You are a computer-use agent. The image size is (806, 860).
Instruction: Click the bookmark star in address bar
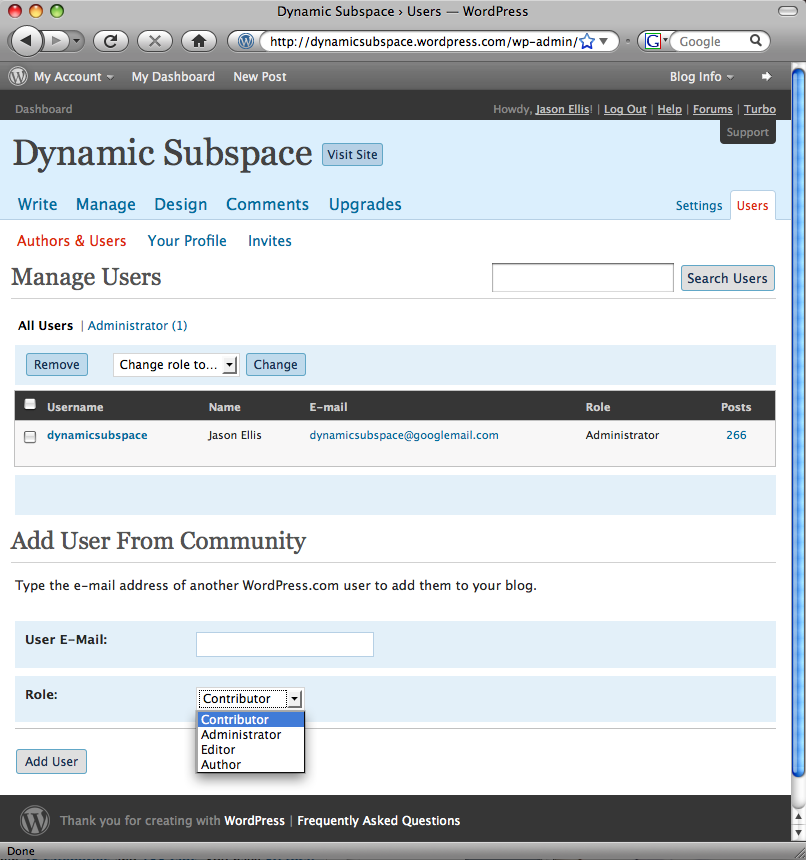pos(587,41)
